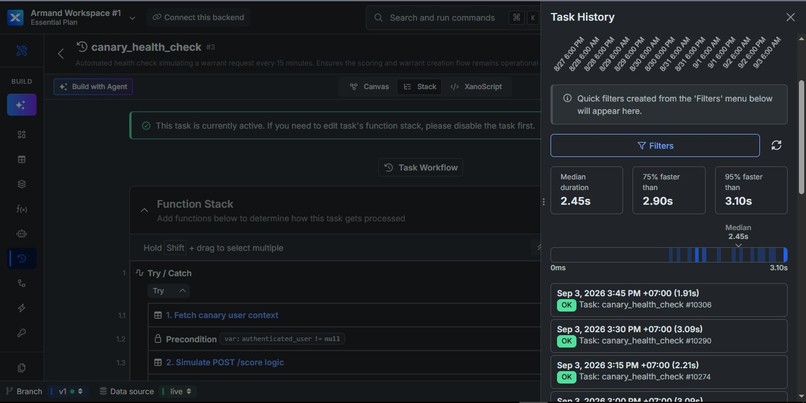Viewport: 806px width, 403px height.
Task: Open task run #10274 entry
Action: pos(669,371)
